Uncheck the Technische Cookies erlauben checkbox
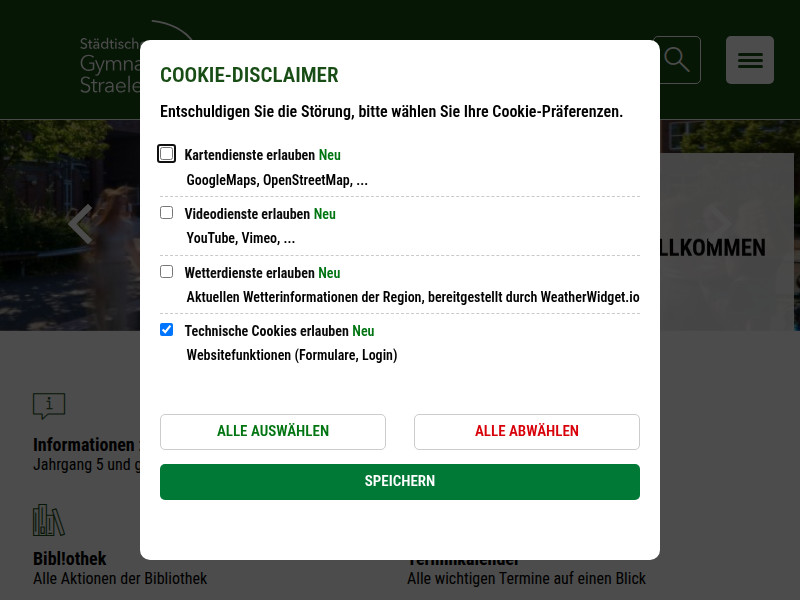800x600 pixels. tap(167, 330)
